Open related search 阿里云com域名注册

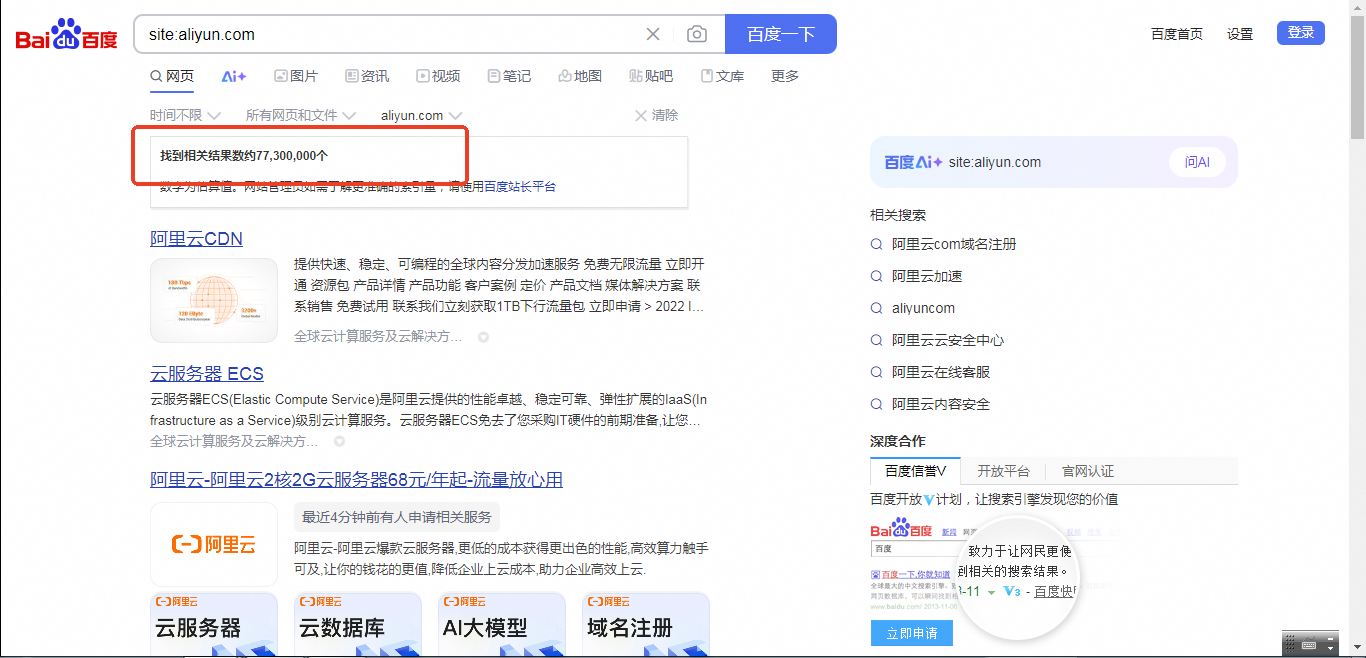tap(954, 244)
